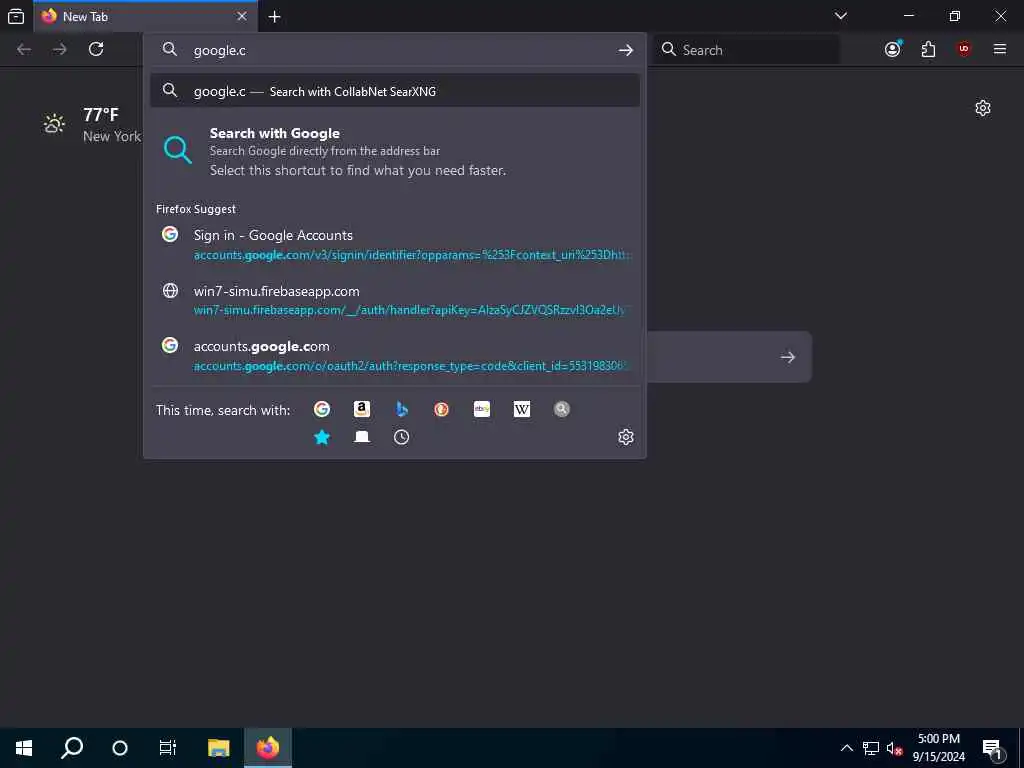Open a new tab with plus button
Viewport: 1024px width, 768px height.
275,17
